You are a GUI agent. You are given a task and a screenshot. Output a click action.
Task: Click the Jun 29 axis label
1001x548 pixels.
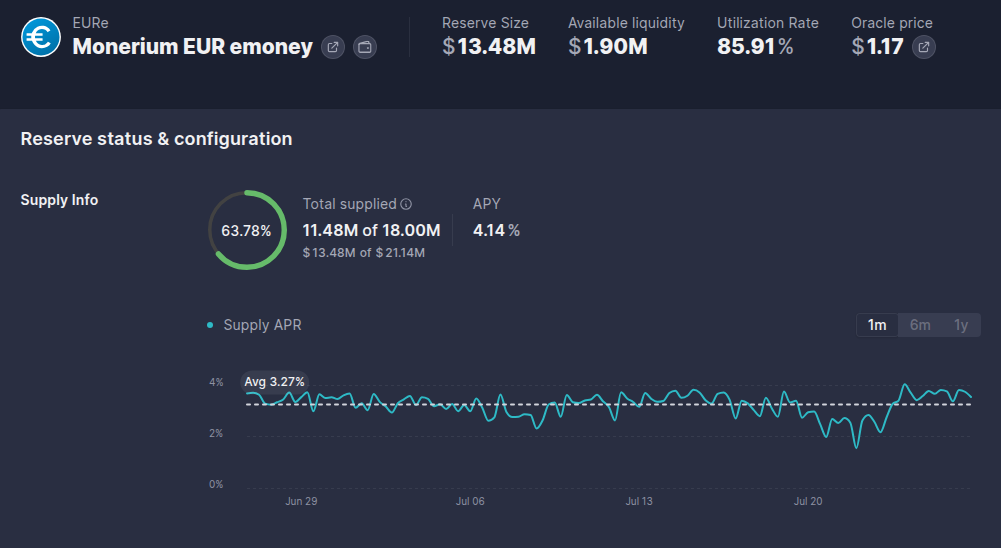click(x=301, y=501)
